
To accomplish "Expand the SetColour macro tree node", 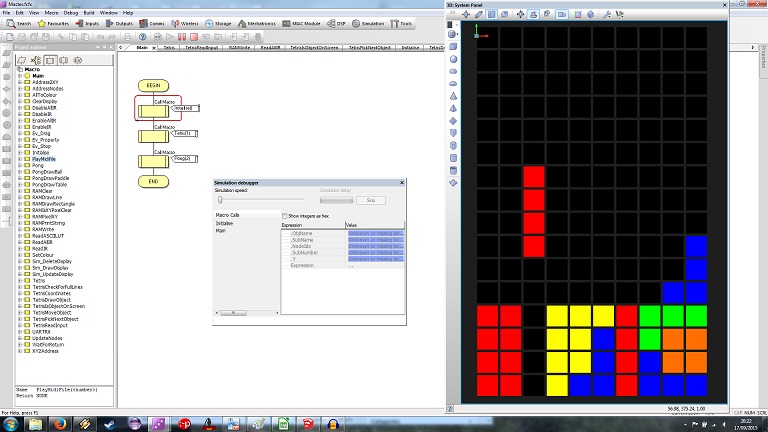I will tap(20, 255).
